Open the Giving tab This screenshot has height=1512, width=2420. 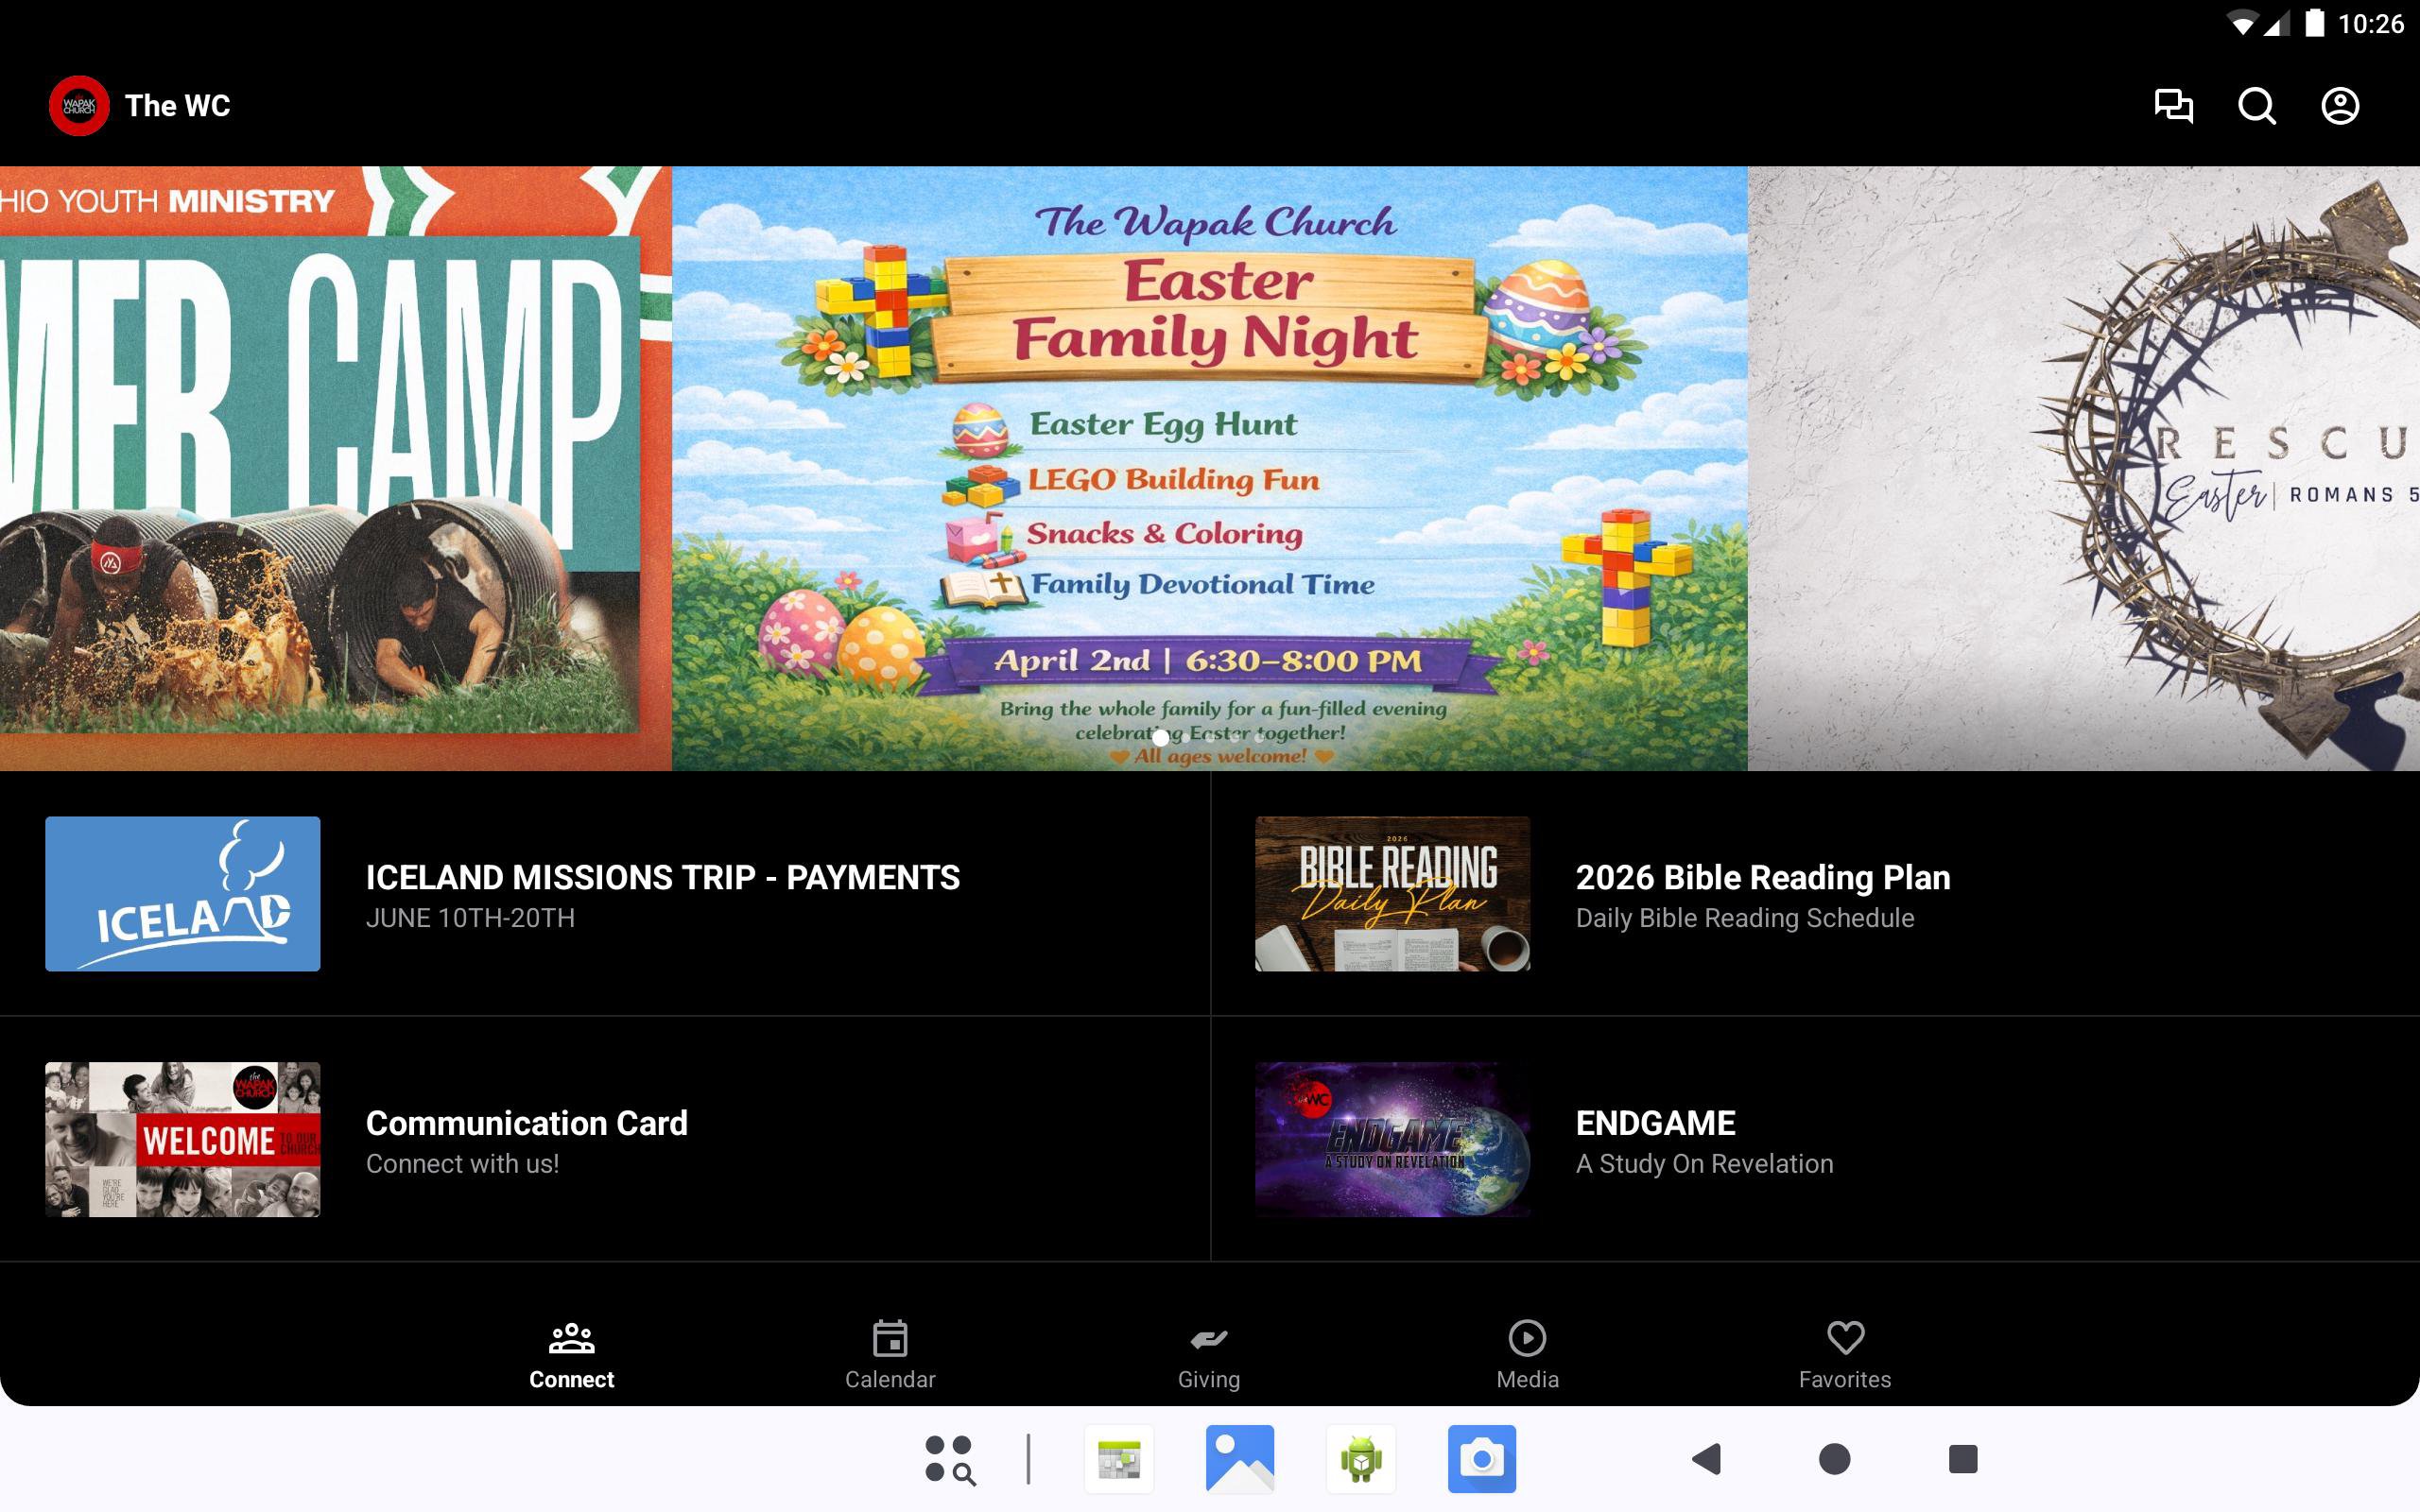tap(1208, 1355)
